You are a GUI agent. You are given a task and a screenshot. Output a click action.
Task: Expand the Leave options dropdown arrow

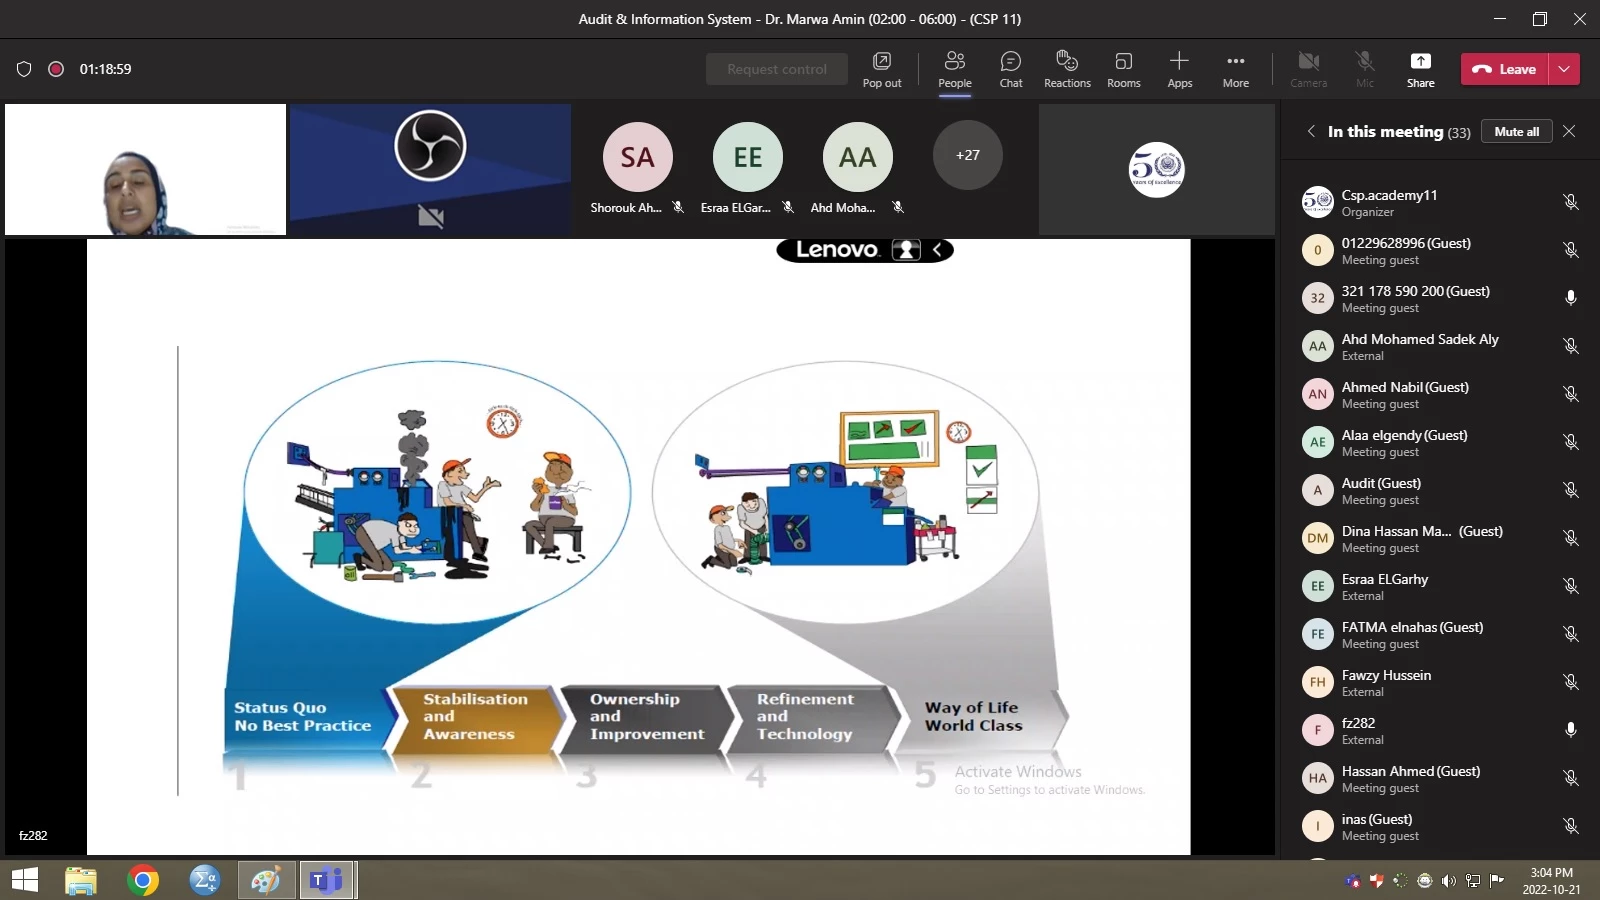pyautogui.click(x=1564, y=69)
